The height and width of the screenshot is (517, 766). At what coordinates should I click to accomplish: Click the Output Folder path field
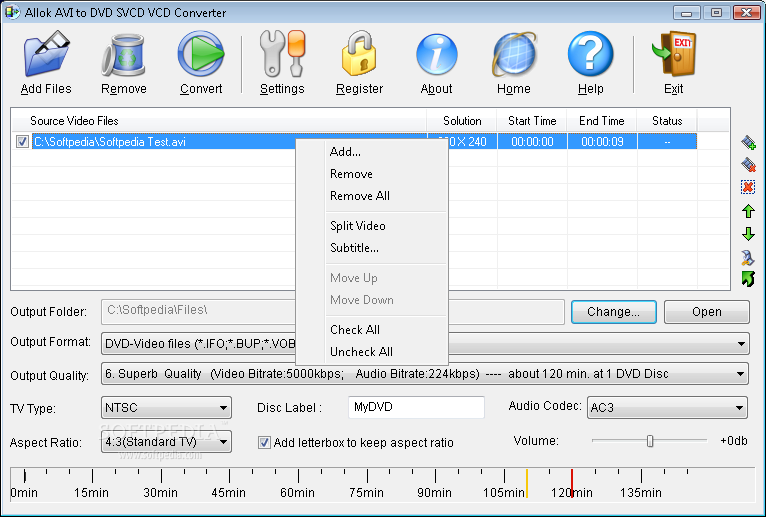333,312
